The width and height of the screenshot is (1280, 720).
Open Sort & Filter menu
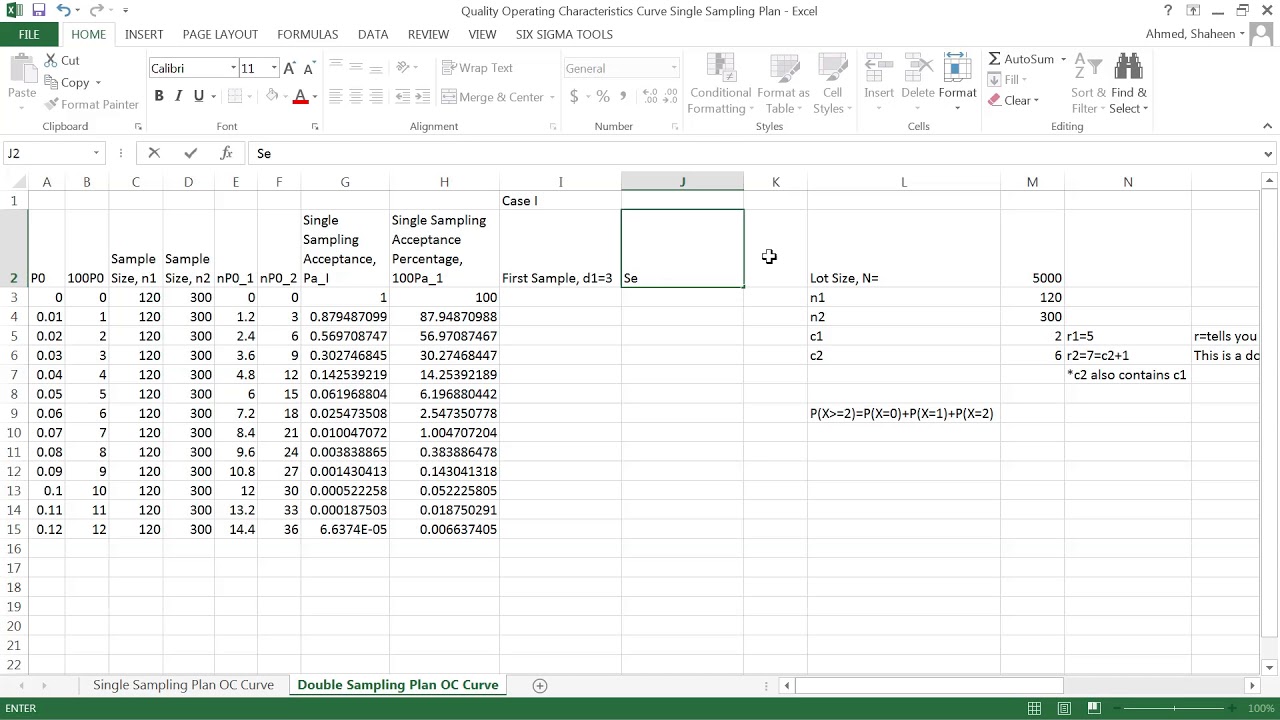(1086, 84)
